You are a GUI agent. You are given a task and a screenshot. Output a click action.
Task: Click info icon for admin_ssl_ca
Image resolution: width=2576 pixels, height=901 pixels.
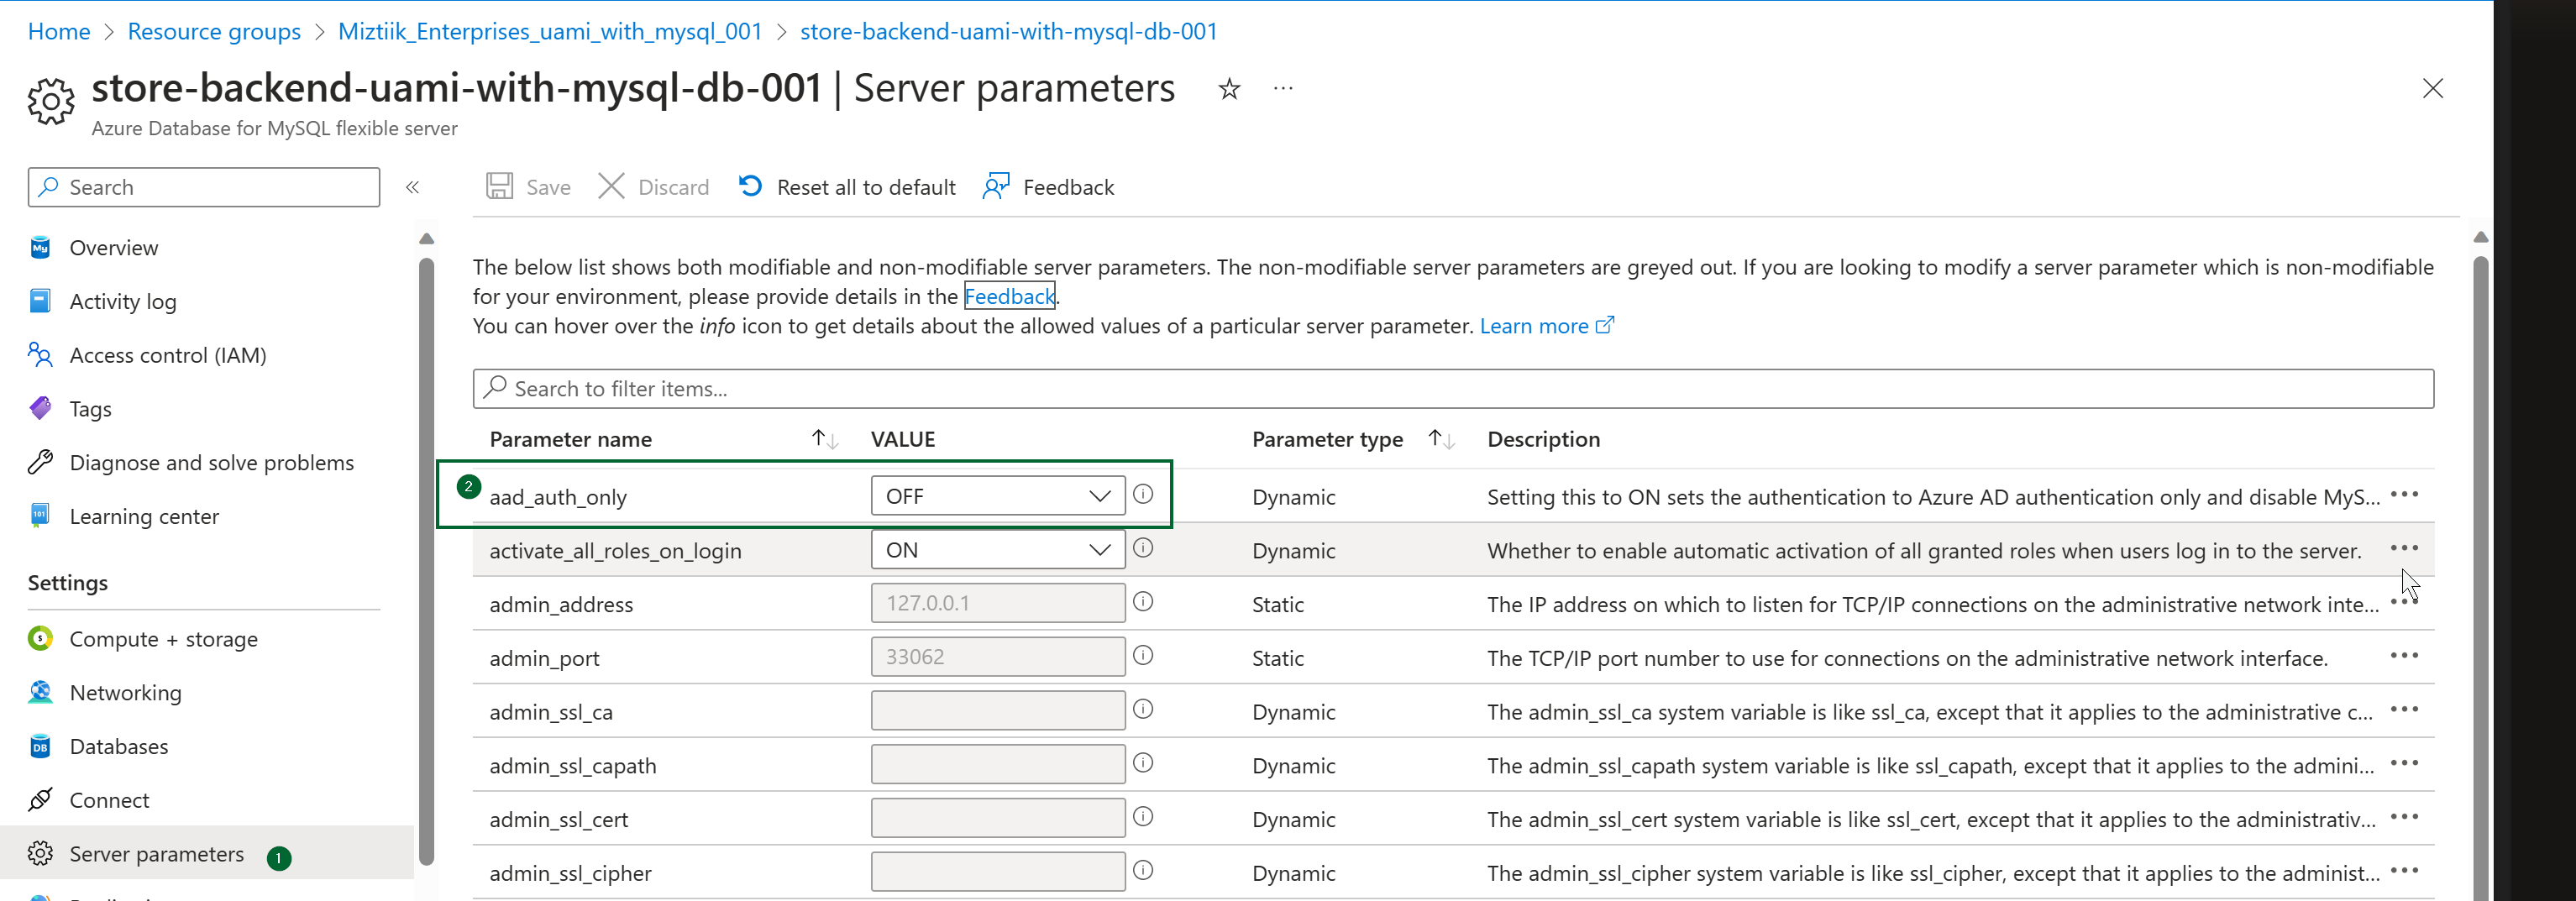click(1143, 709)
